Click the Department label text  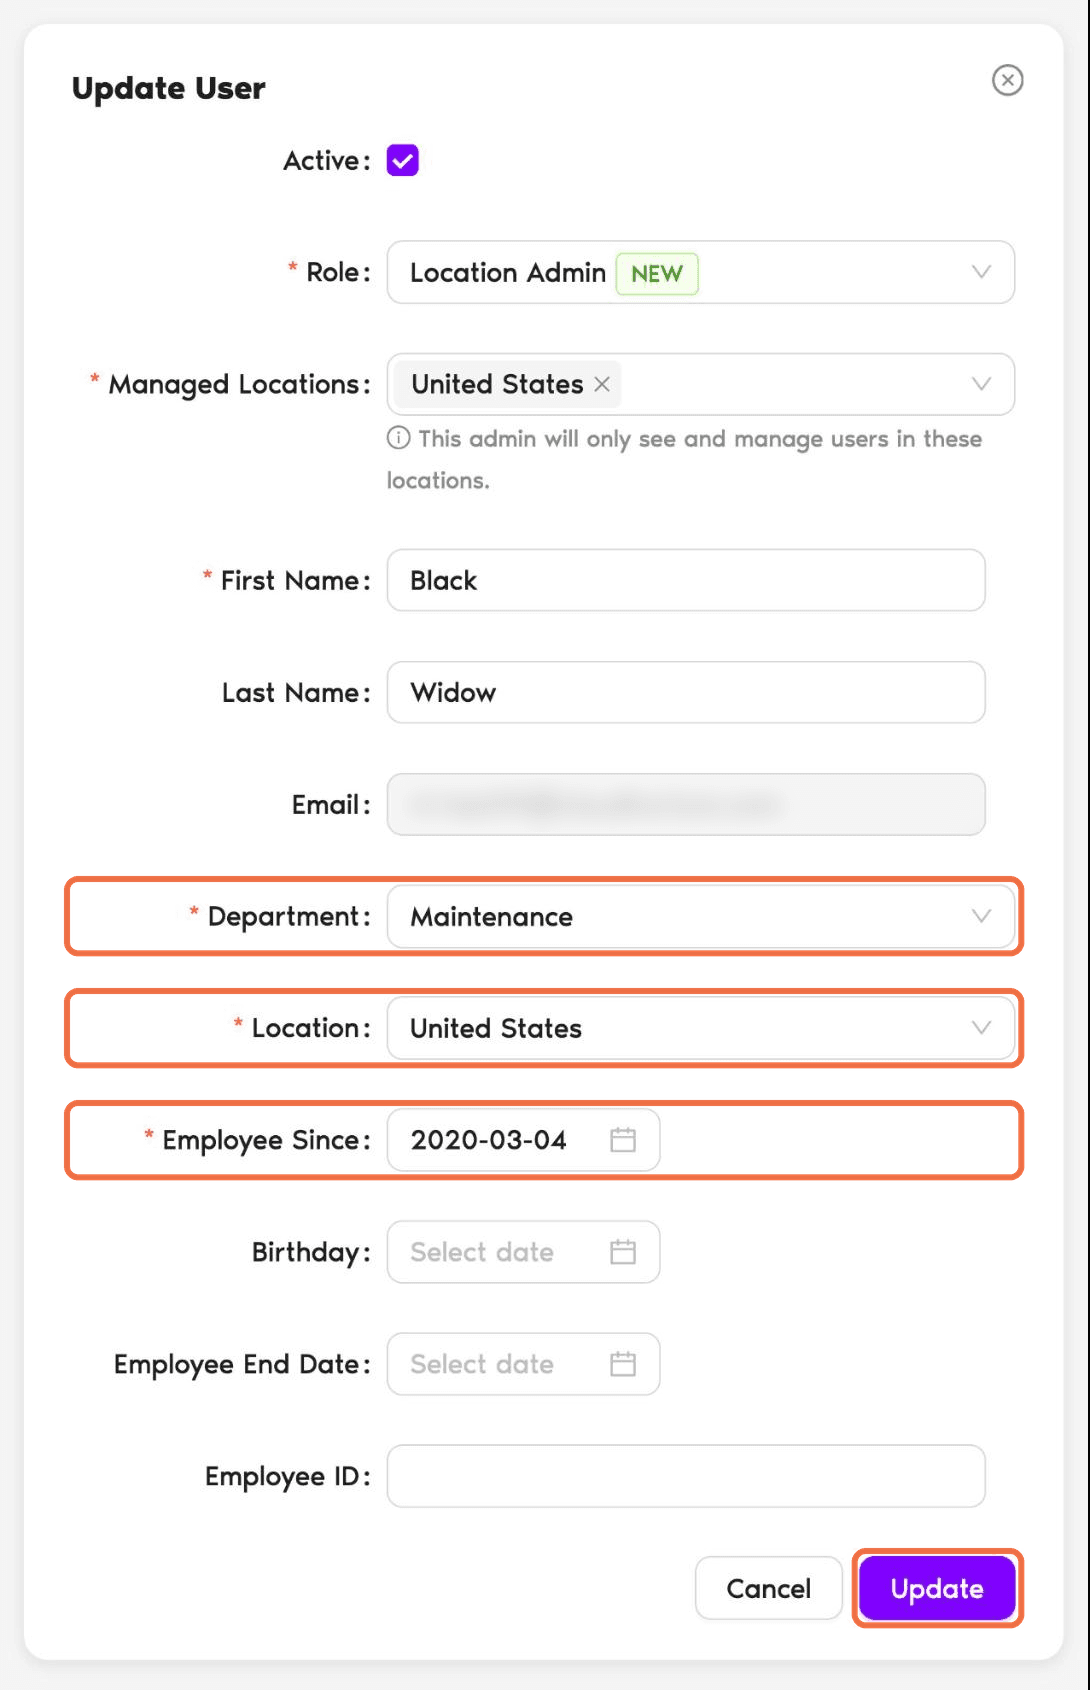coord(288,917)
